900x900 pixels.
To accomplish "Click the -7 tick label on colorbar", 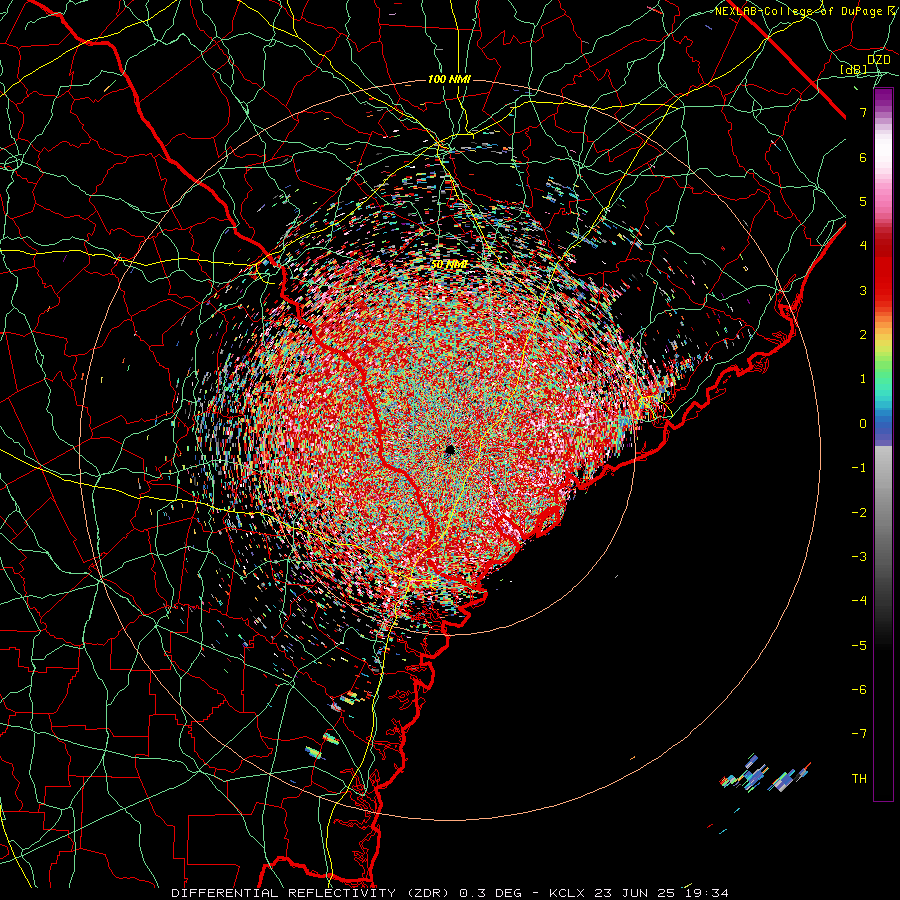I will (859, 734).
